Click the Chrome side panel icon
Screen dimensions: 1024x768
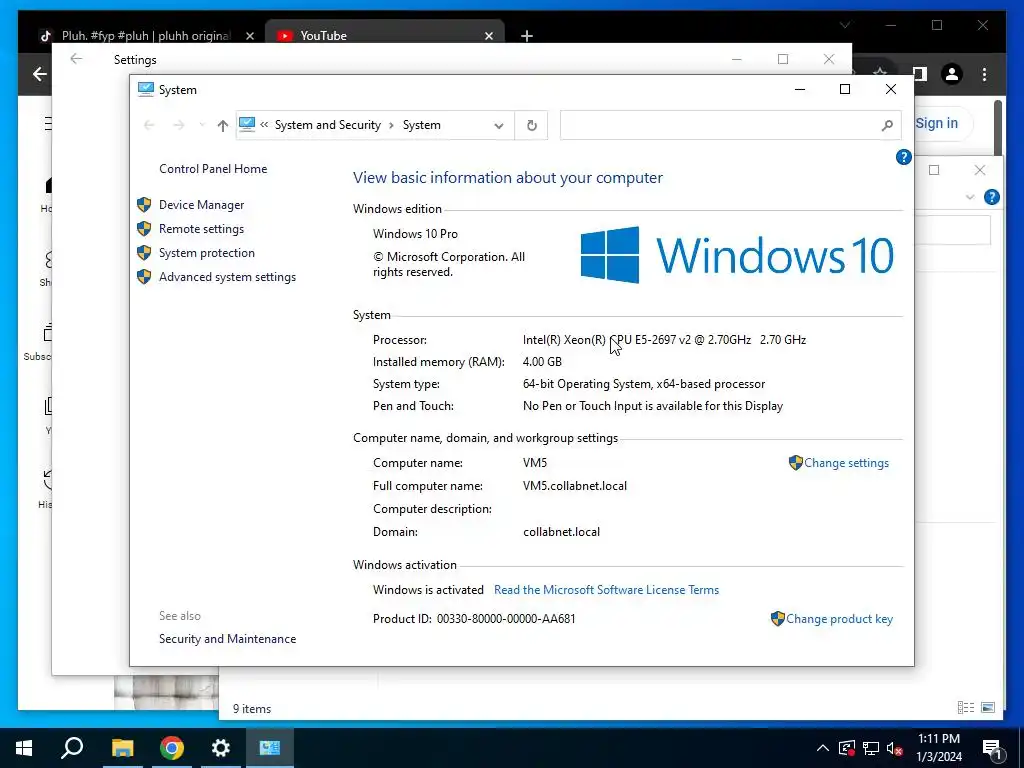(920, 74)
